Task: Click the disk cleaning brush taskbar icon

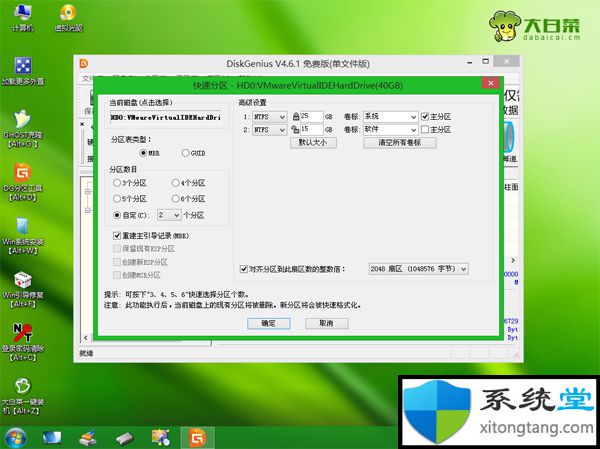Action: click(x=88, y=438)
